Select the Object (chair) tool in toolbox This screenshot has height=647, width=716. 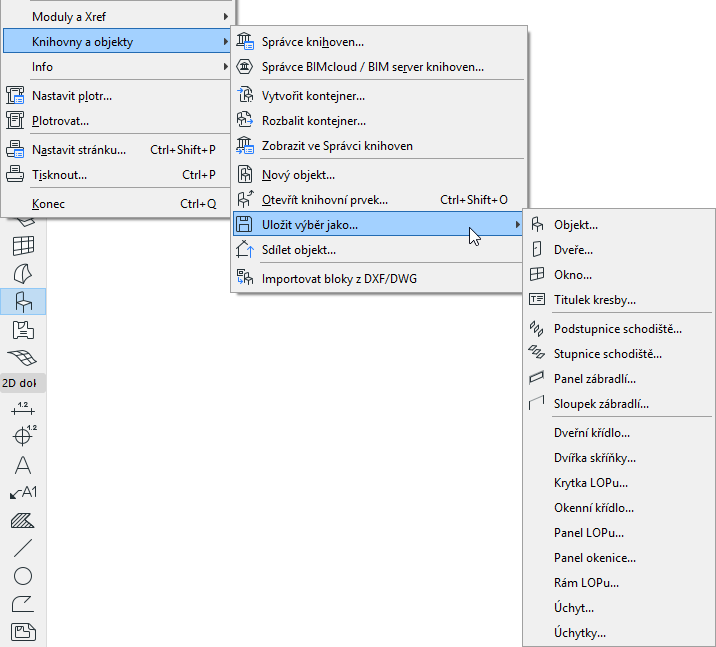pyautogui.click(x=23, y=302)
